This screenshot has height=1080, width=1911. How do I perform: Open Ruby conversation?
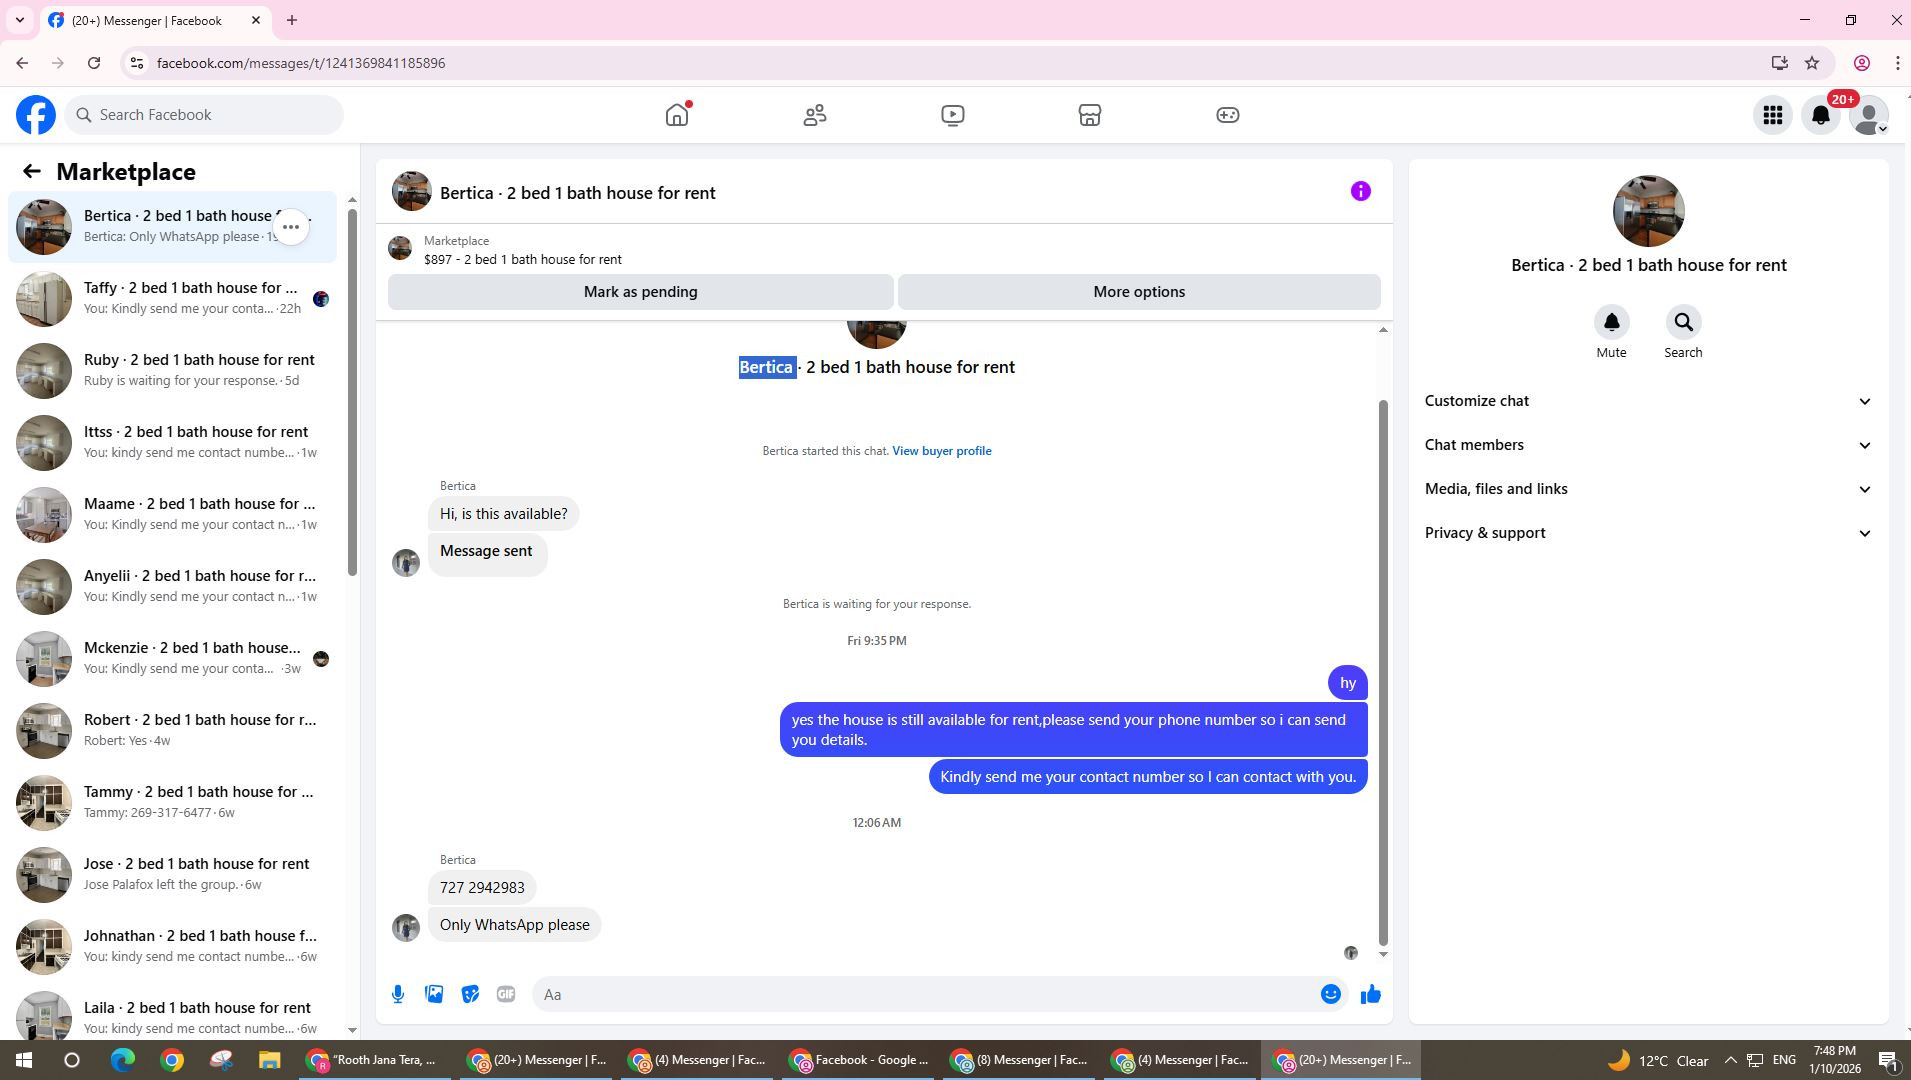coord(172,371)
